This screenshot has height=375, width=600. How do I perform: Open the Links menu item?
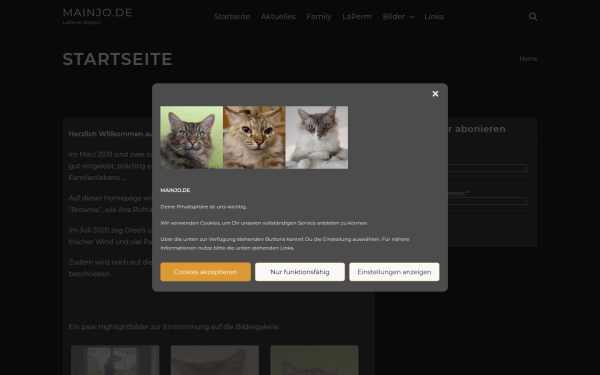tap(434, 16)
